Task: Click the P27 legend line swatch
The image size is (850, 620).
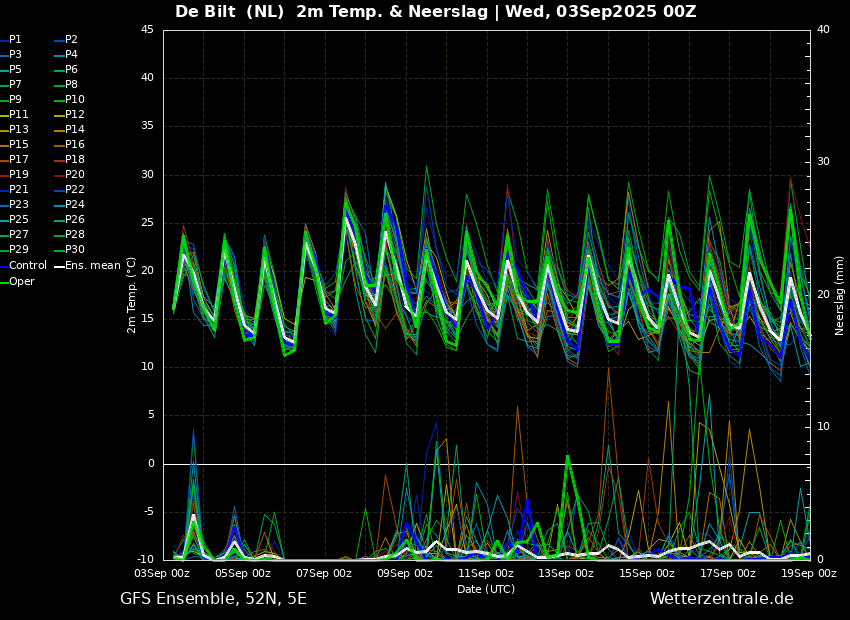Action: coord(3,235)
